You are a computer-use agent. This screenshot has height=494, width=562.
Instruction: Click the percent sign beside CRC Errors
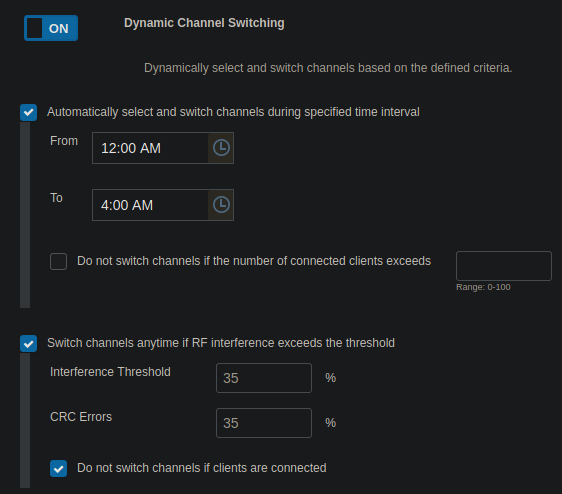[x=330, y=423]
